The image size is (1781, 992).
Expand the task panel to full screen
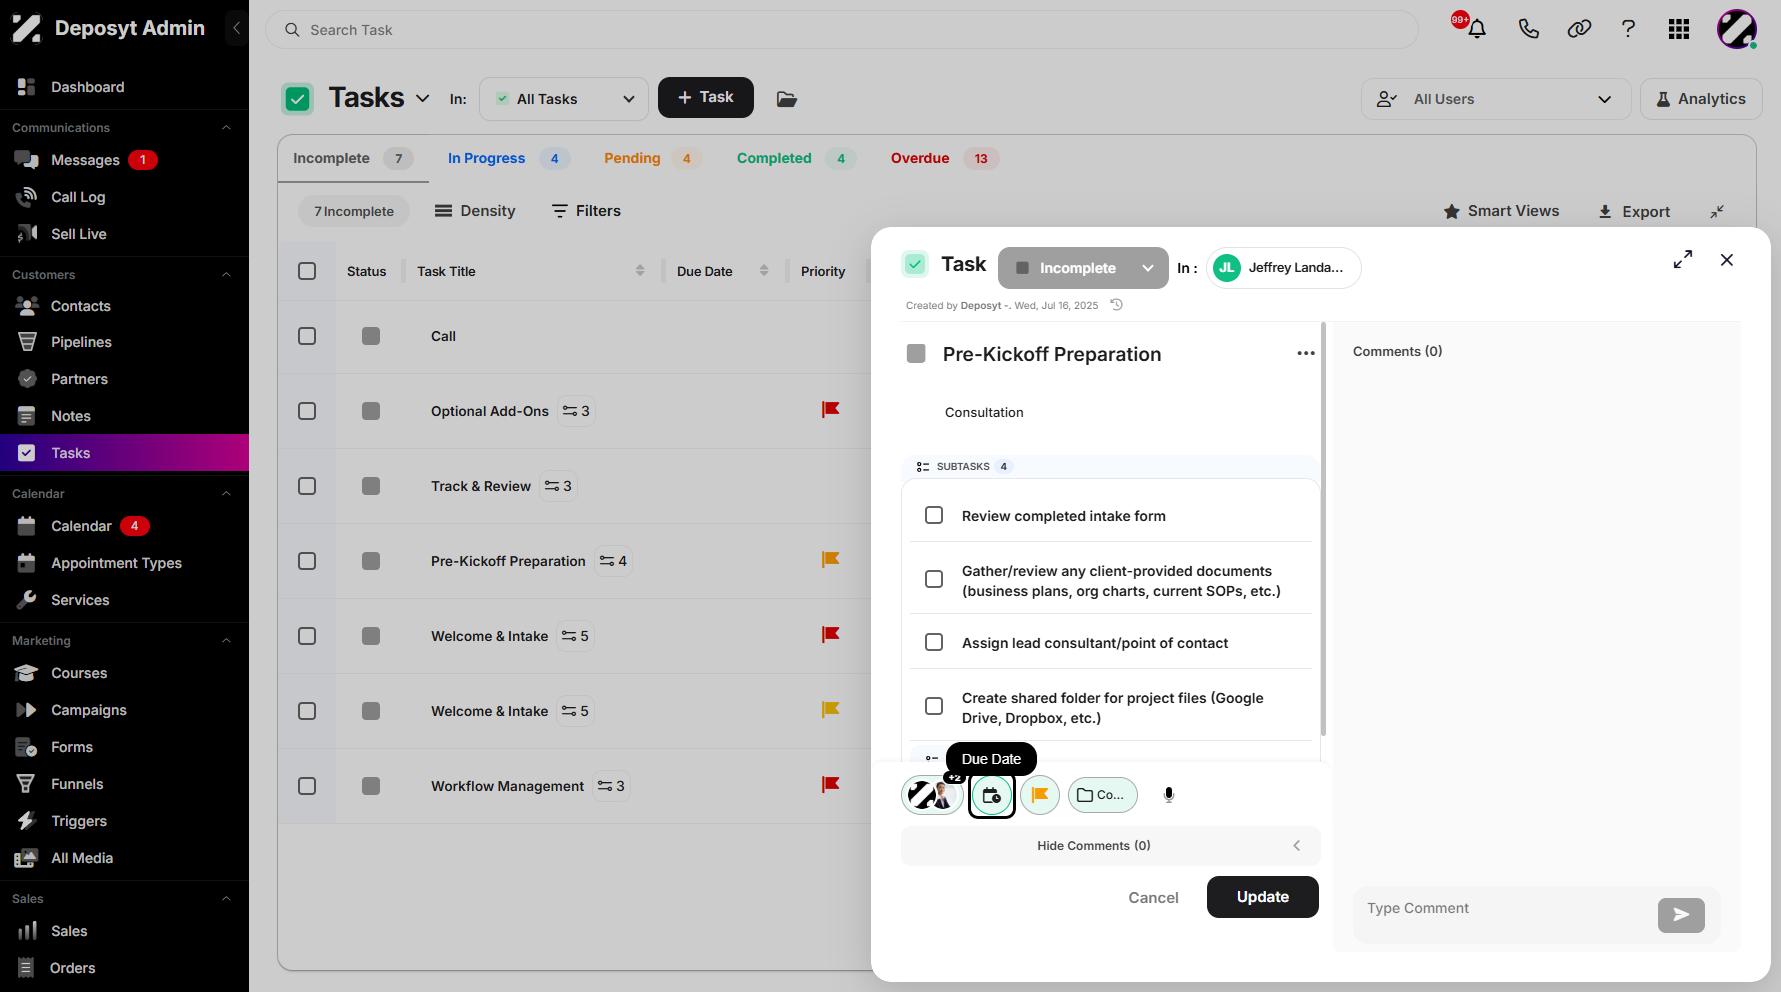pyautogui.click(x=1683, y=260)
